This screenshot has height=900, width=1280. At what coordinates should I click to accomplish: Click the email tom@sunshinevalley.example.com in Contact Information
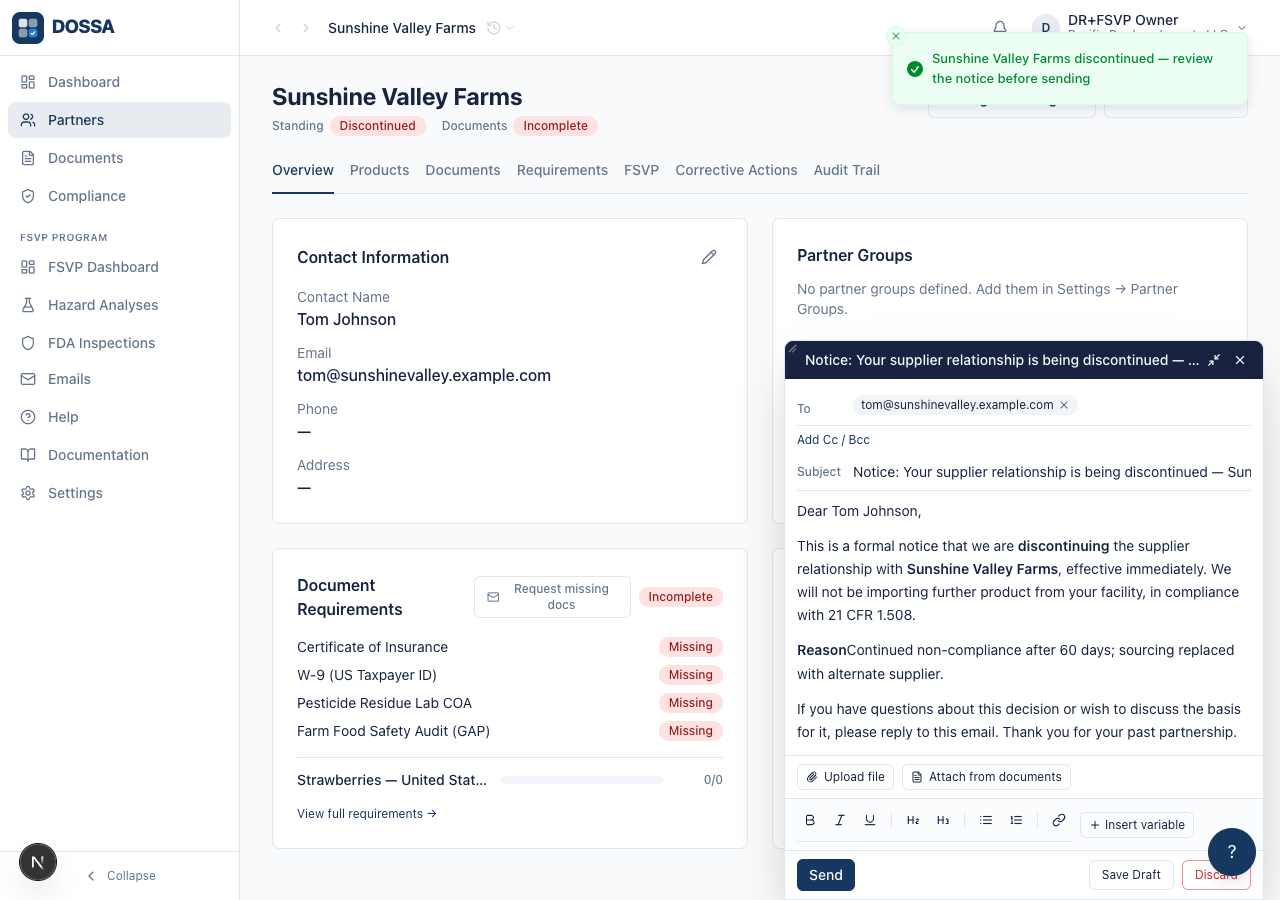[x=424, y=376]
